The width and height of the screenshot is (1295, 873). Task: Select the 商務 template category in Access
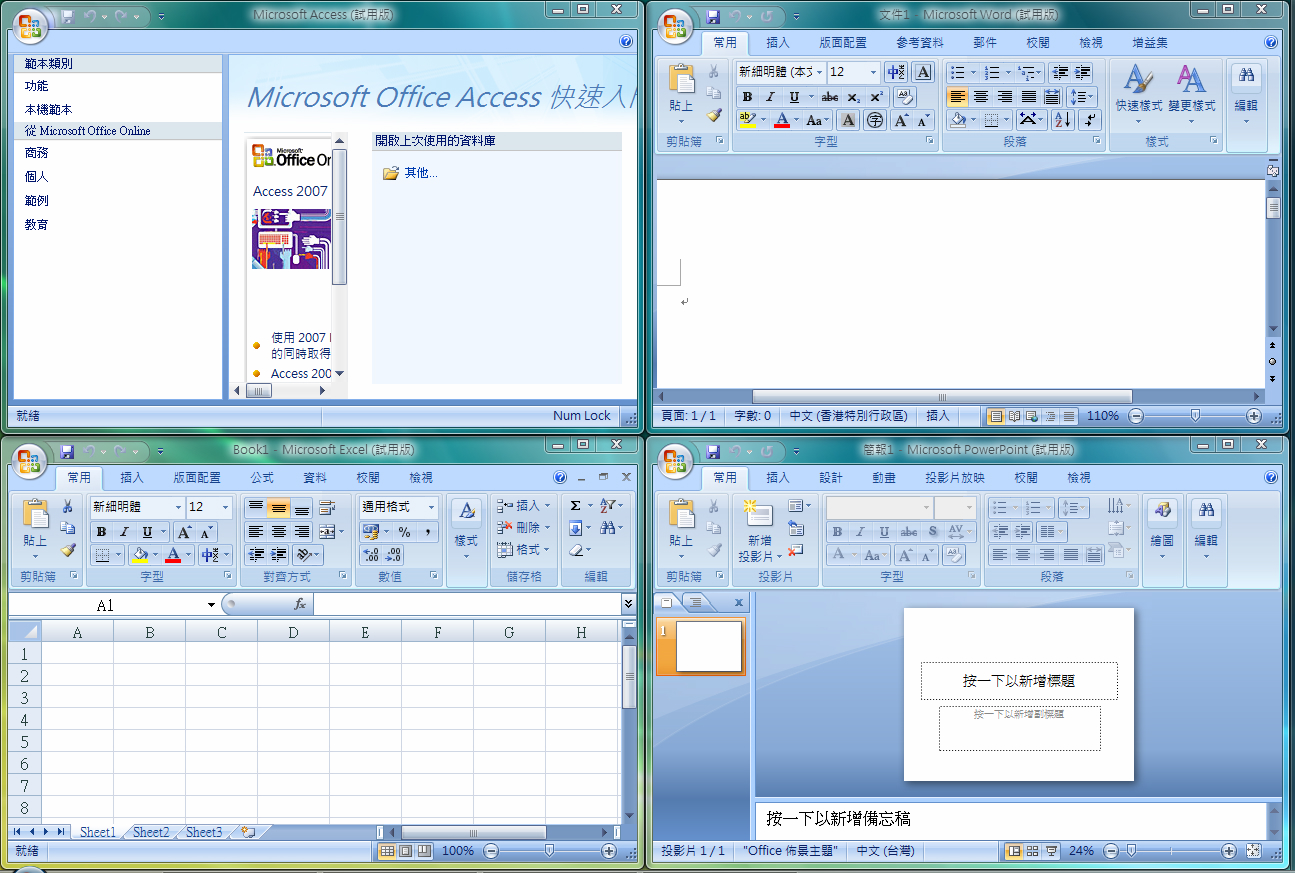pos(35,152)
